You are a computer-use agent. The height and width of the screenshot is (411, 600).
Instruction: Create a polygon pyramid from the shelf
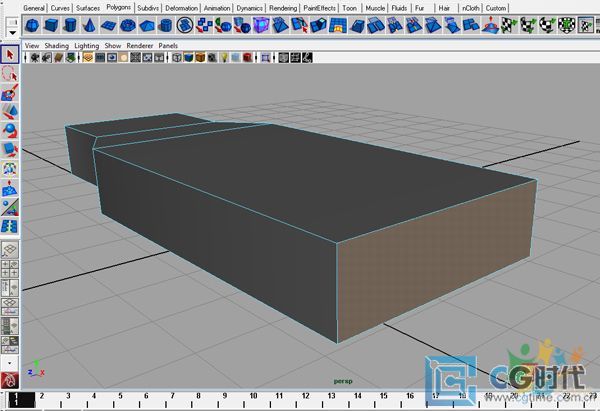(x=147, y=26)
